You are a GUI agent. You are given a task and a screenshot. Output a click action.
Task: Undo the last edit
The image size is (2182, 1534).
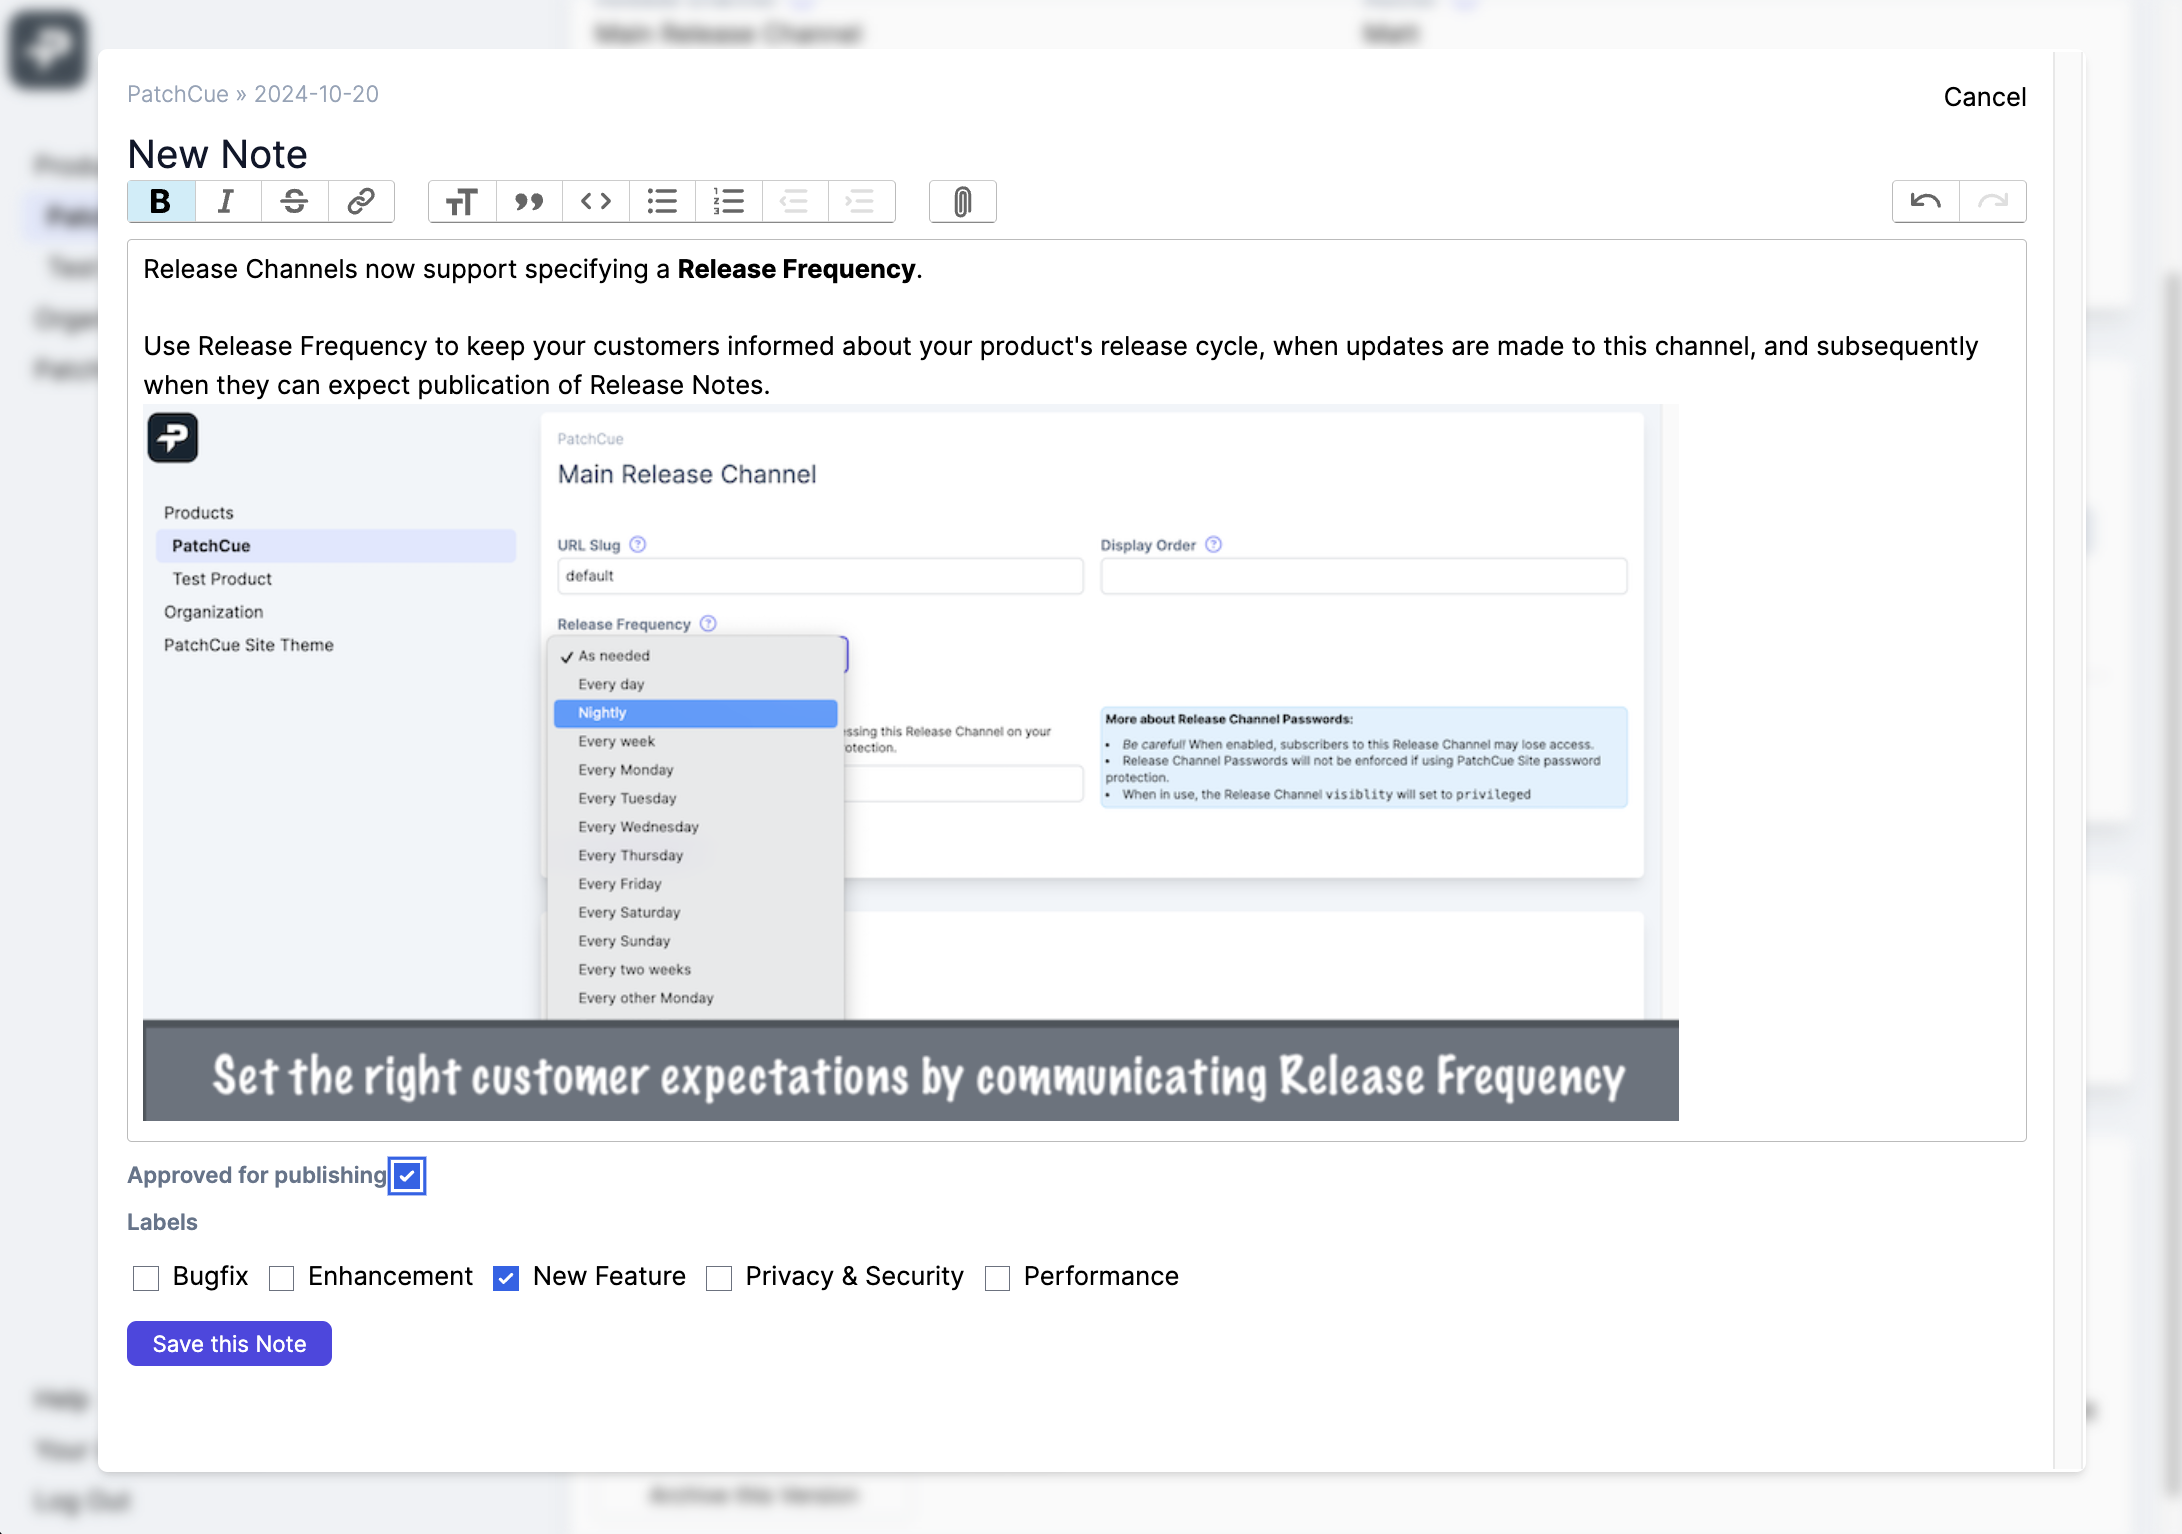coord(1926,202)
